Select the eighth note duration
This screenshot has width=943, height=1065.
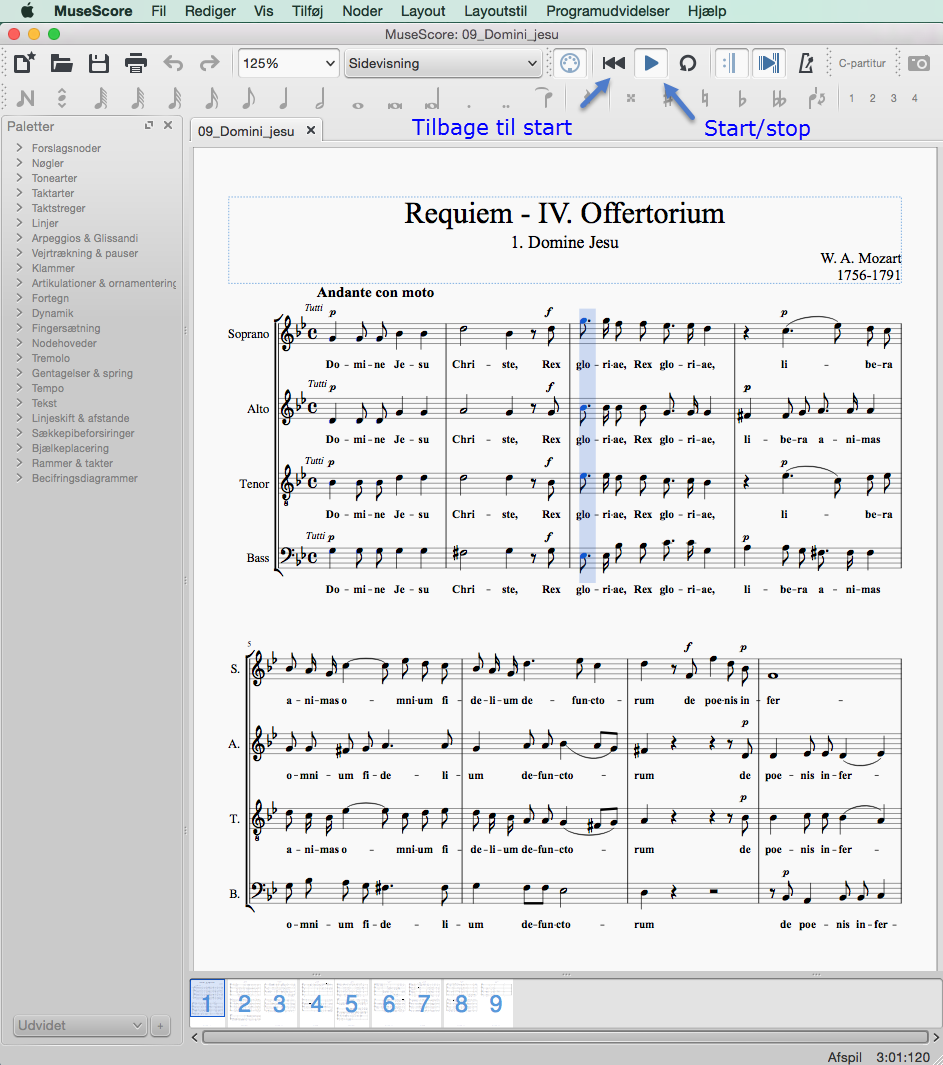pyautogui.click(x=249, y=98)
